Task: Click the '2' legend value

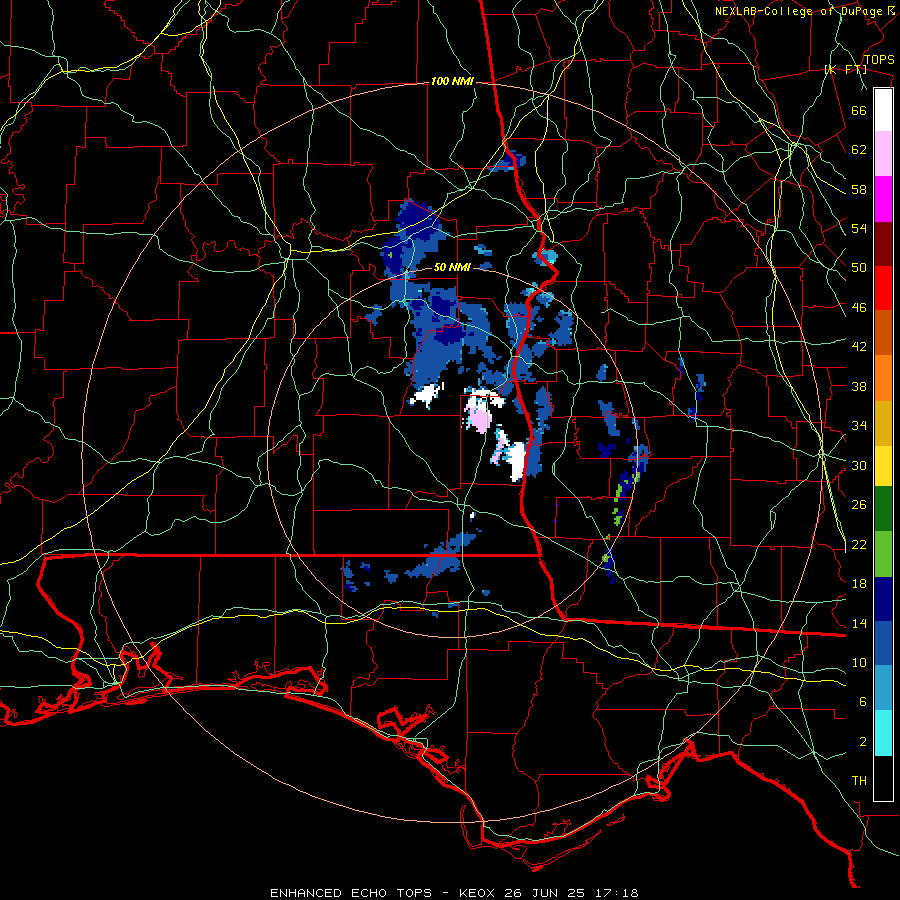Action: 863,742
